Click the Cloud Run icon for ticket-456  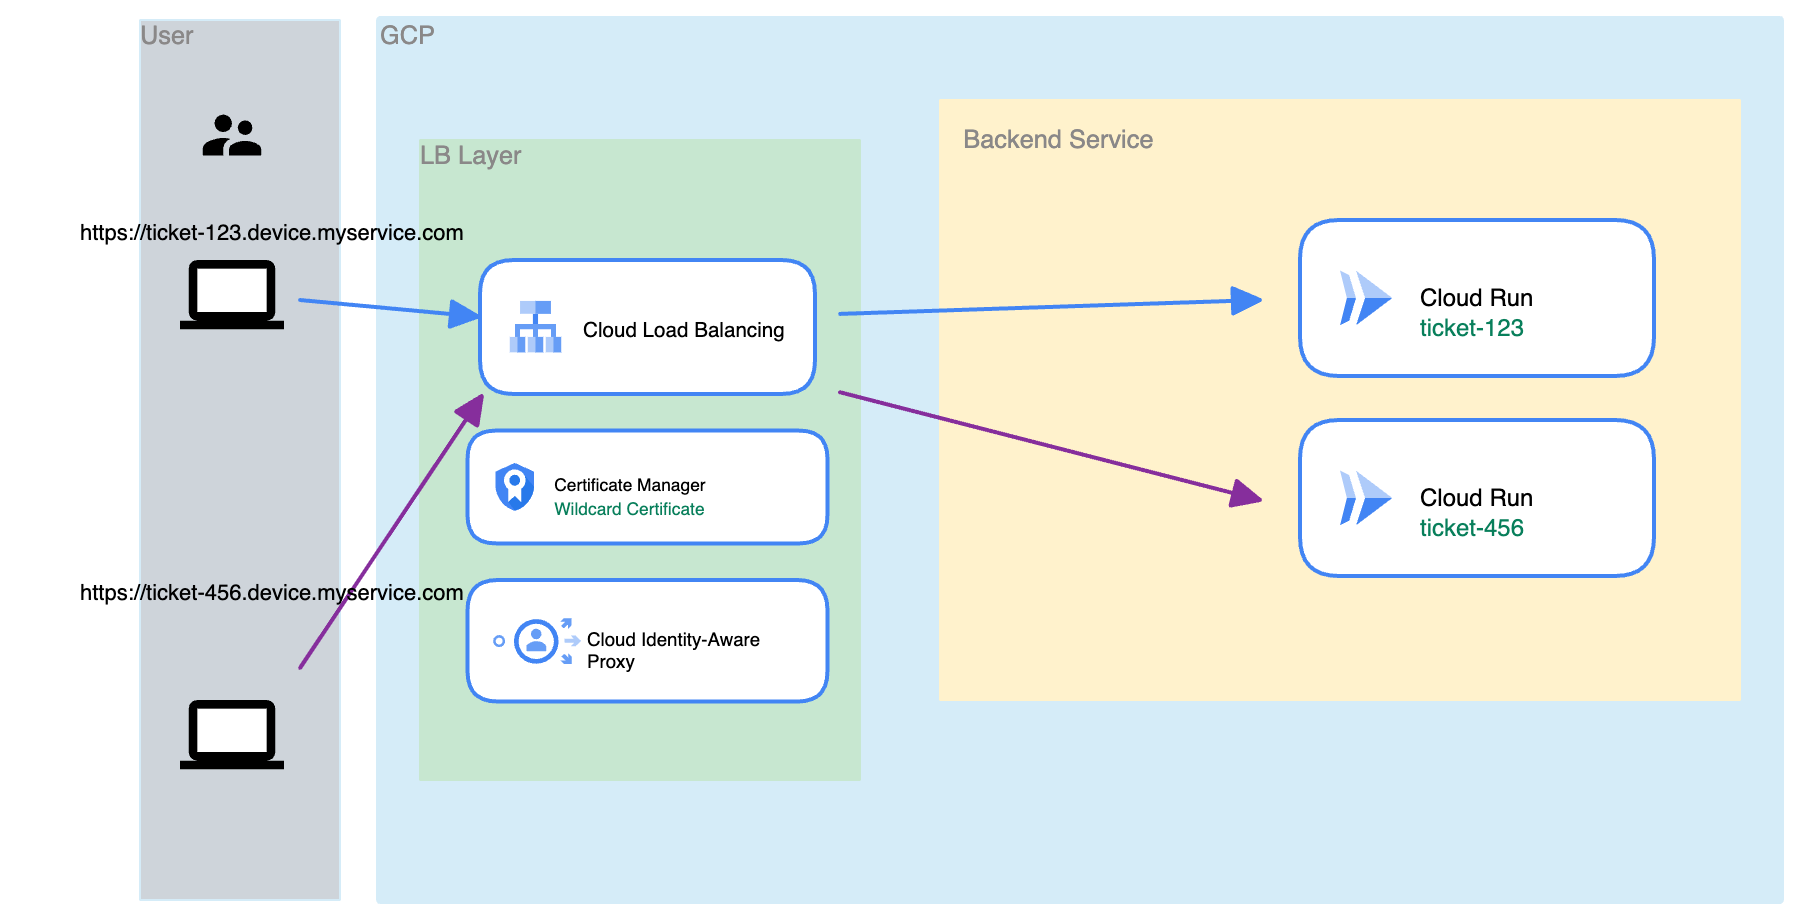(1365, 498)
